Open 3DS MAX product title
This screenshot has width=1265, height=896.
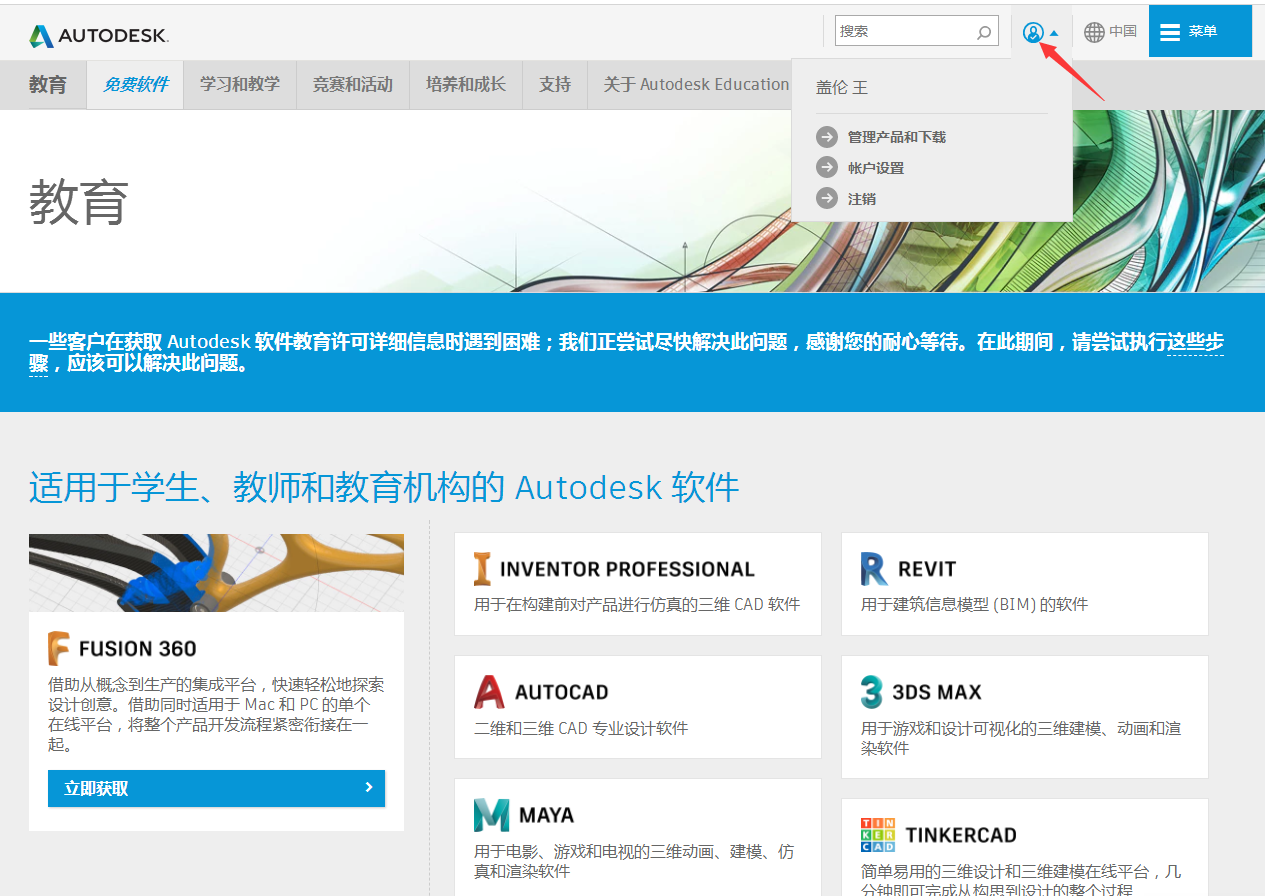pyautogui.click(x=937, y=692)
